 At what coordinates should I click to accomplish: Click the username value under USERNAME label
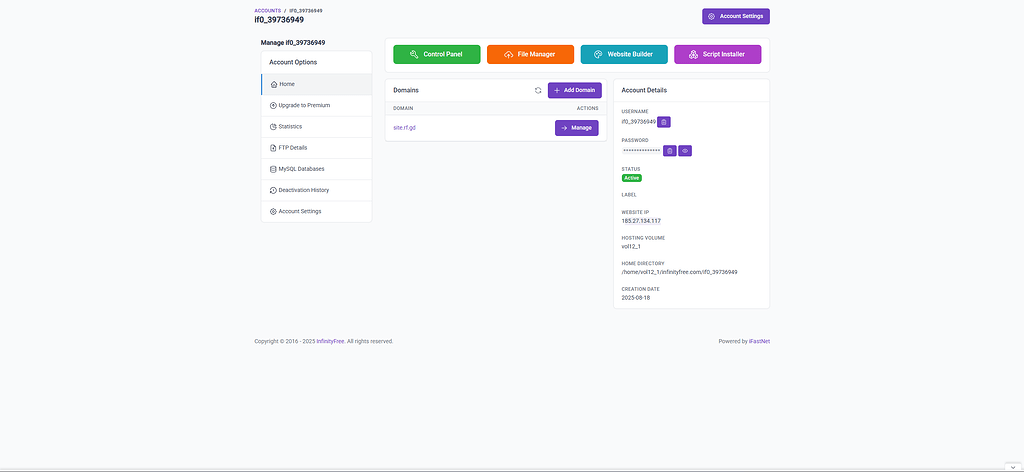coord(639,122)
